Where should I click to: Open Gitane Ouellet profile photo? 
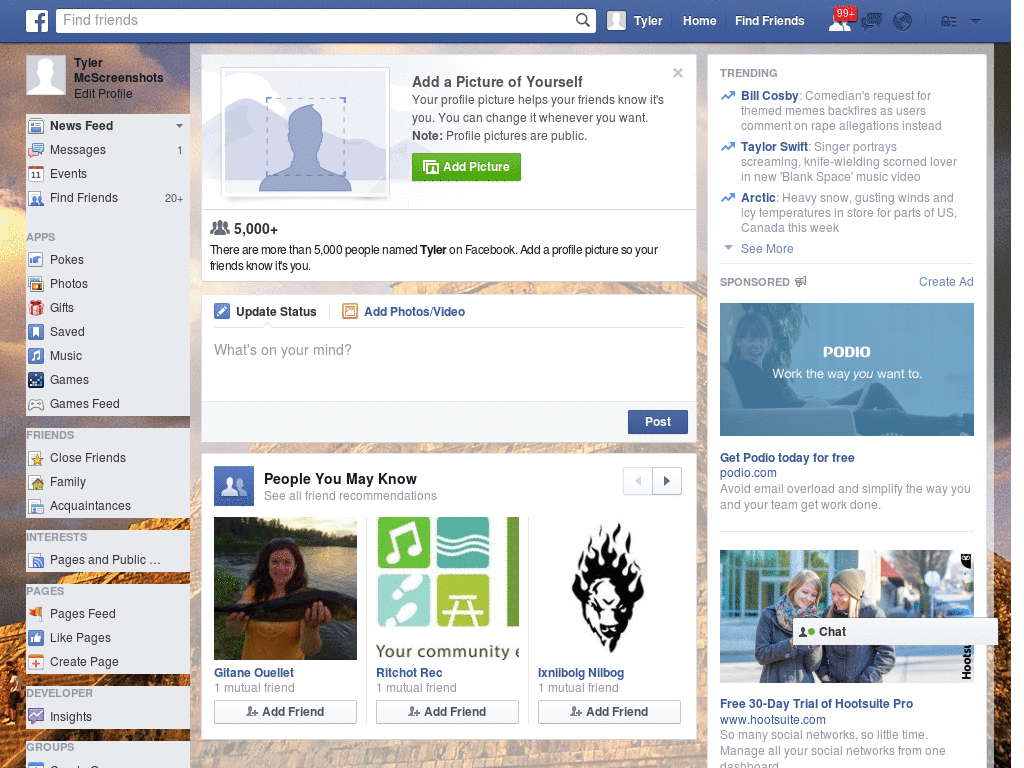click(285, 588)
